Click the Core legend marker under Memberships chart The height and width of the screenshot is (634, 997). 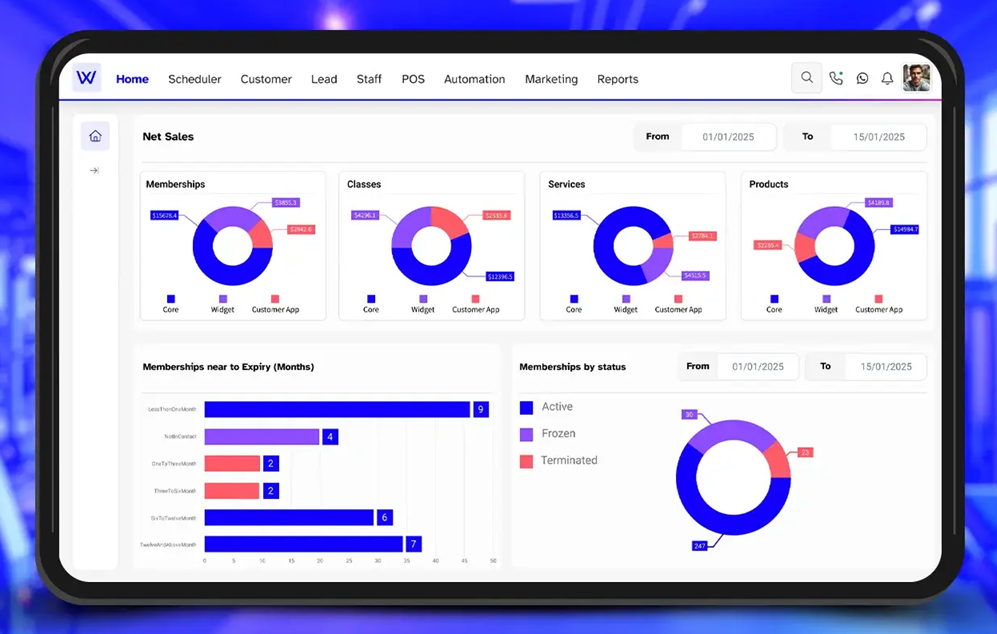172,298
